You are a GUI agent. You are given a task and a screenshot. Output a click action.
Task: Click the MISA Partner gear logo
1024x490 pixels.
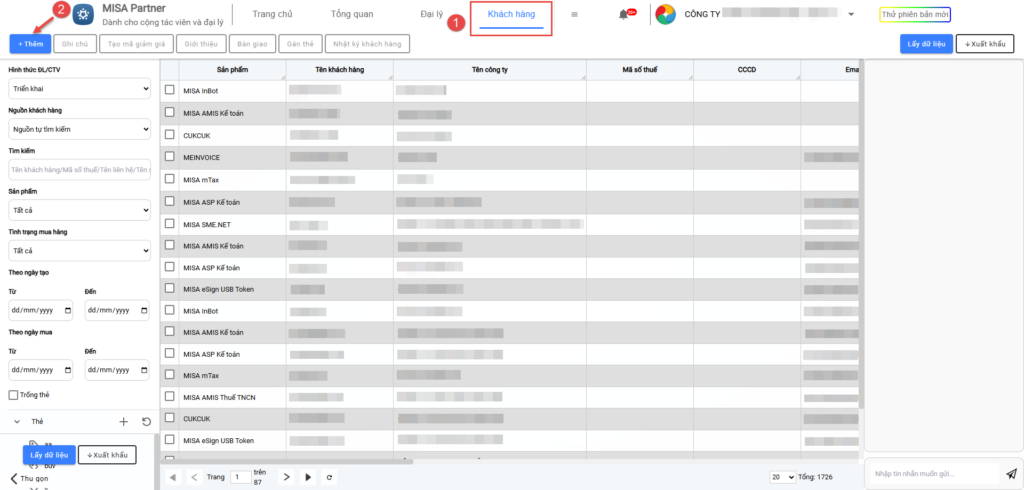coord(83,14)
